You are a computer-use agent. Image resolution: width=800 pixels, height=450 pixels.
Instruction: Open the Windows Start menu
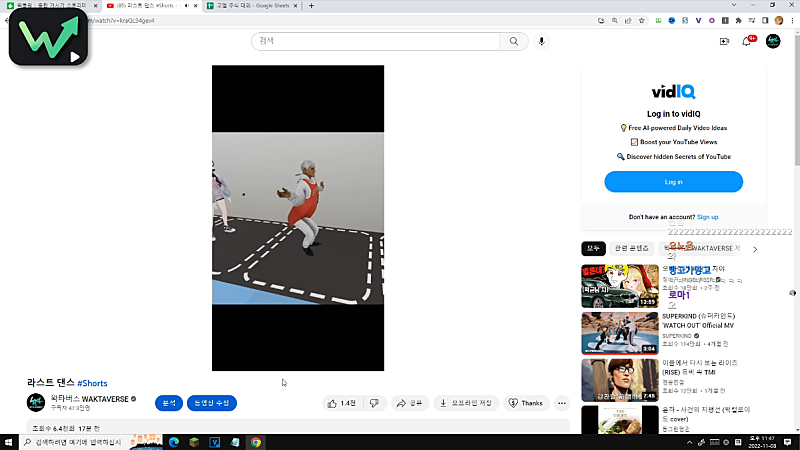click(x=9, y=442)
